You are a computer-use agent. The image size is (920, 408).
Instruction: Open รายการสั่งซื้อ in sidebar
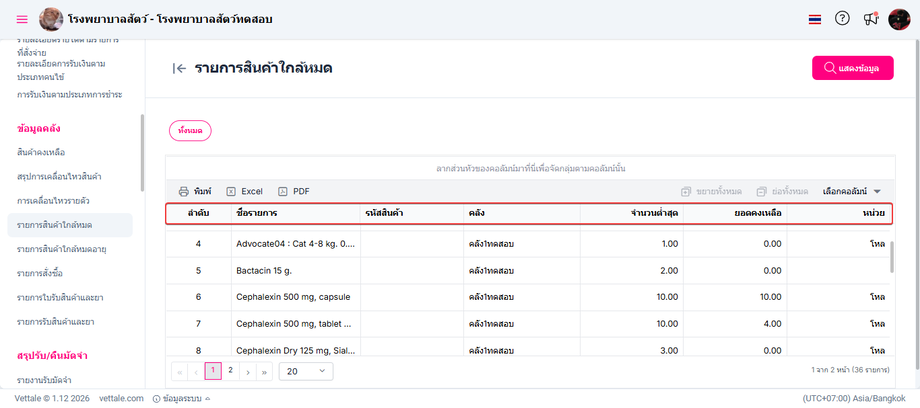[x=40, y=274]
